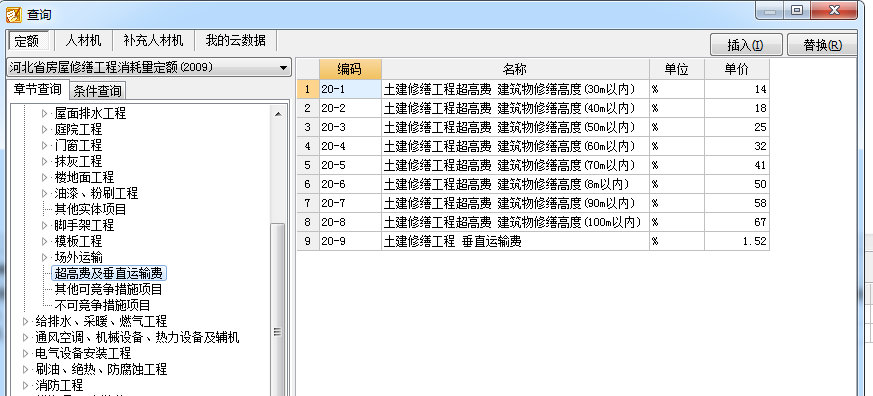Select 消防工程 tree item label
Screen dimensions: 873x396
59,385
